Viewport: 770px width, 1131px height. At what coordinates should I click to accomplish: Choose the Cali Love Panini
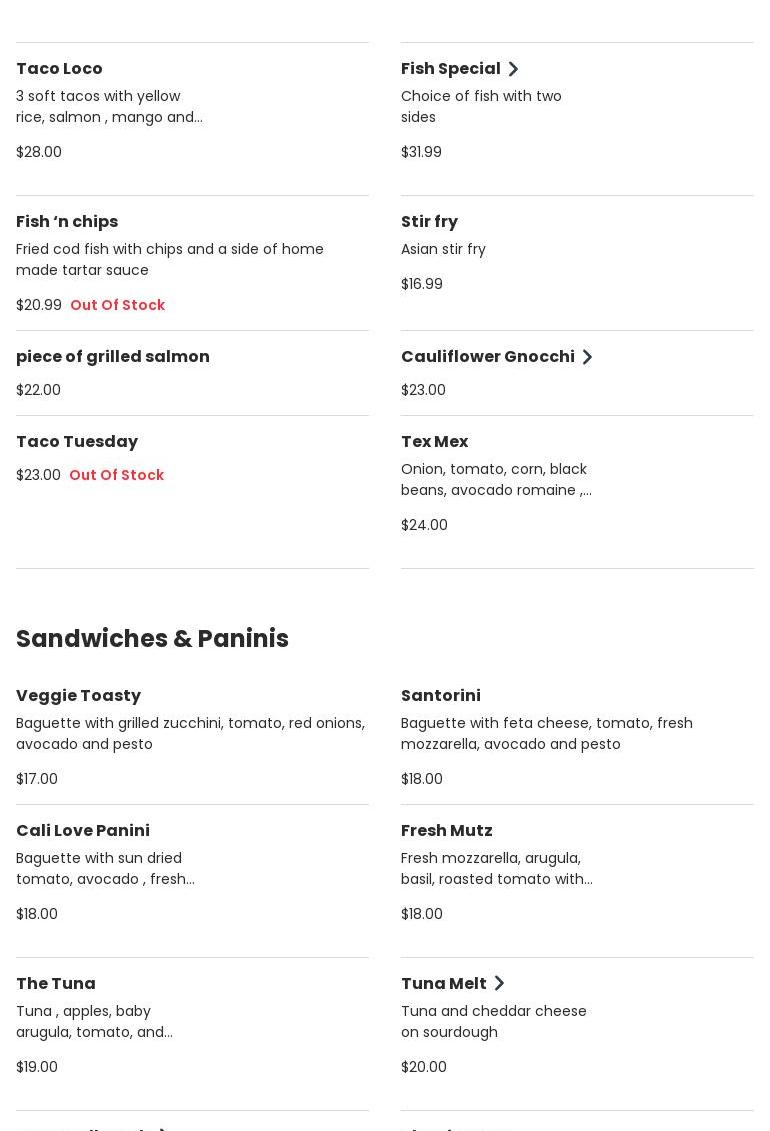click(83, 831)
